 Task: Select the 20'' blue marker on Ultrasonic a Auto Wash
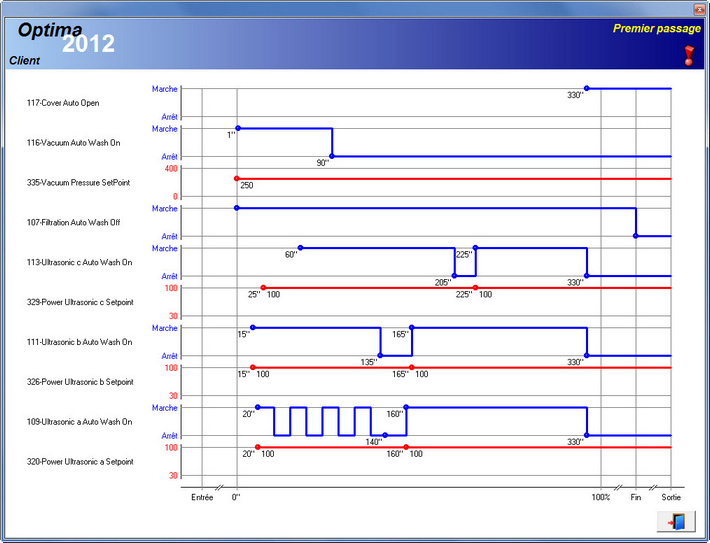click(x=258, y=407)
